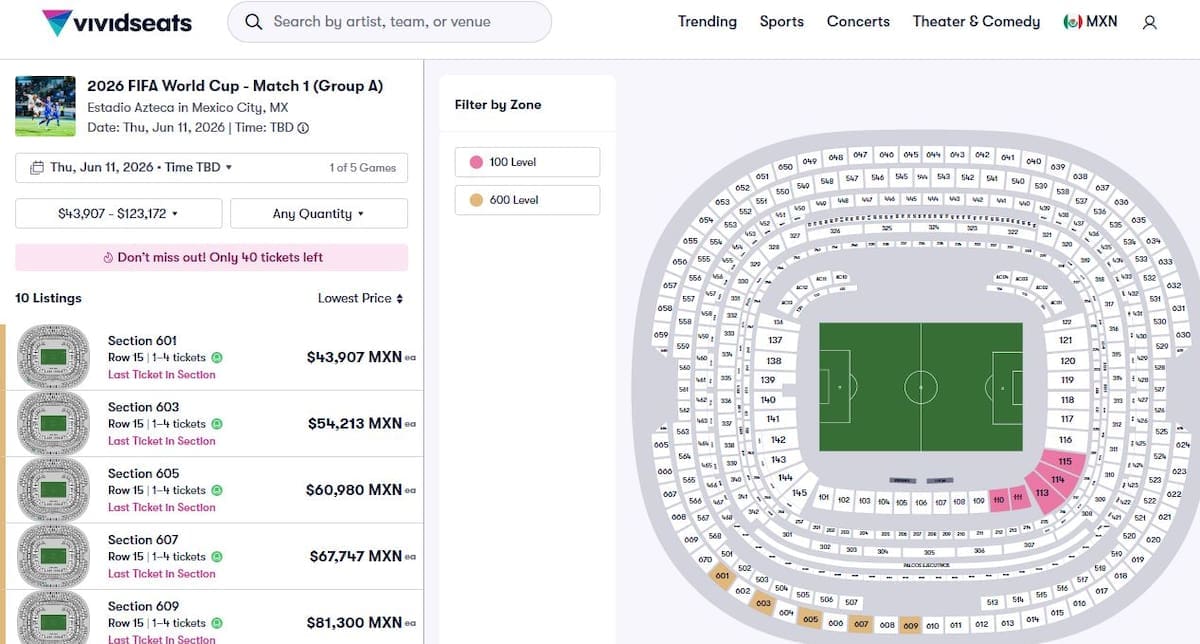The image size is (1200, 644).
Task: Toggle the 600 Level zone filter
Action: tap(527, 200)
